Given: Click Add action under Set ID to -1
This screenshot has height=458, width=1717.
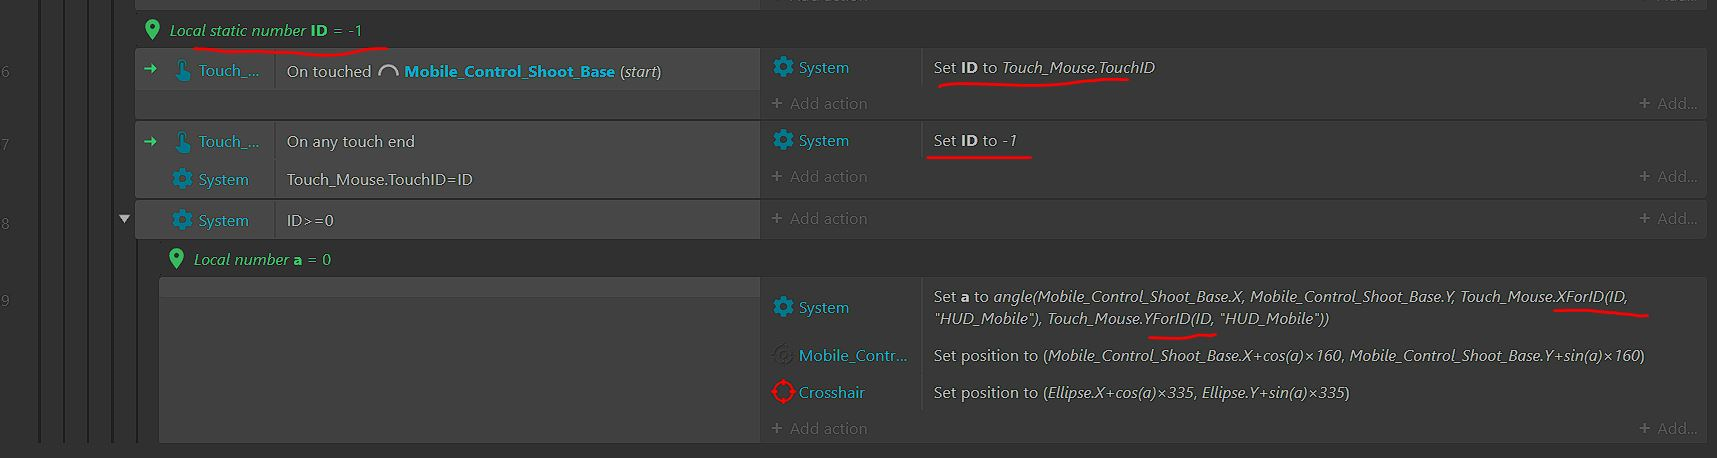Looking at the screenshot, I should point(819,177).
